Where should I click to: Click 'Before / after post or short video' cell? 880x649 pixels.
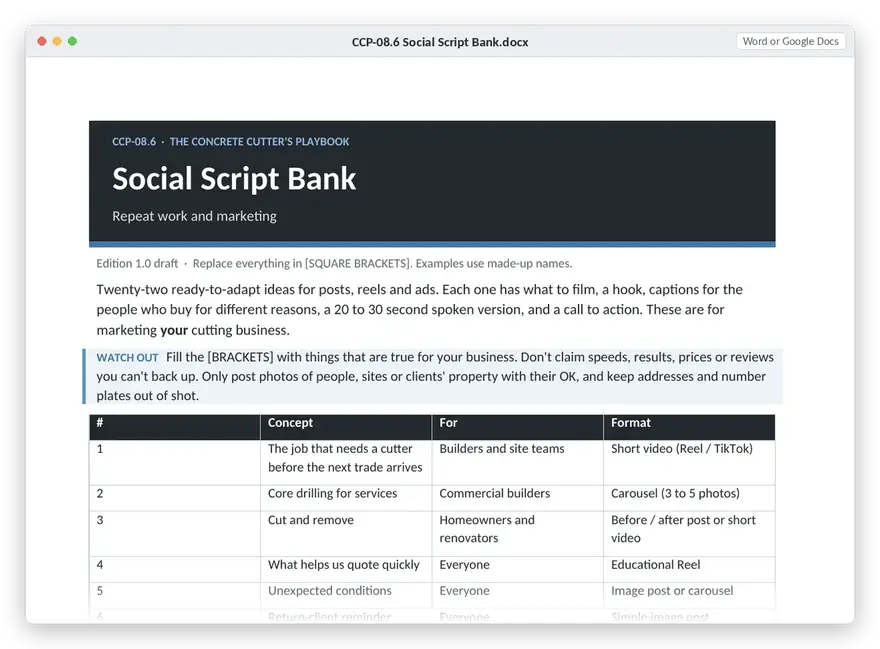(689, 534)
